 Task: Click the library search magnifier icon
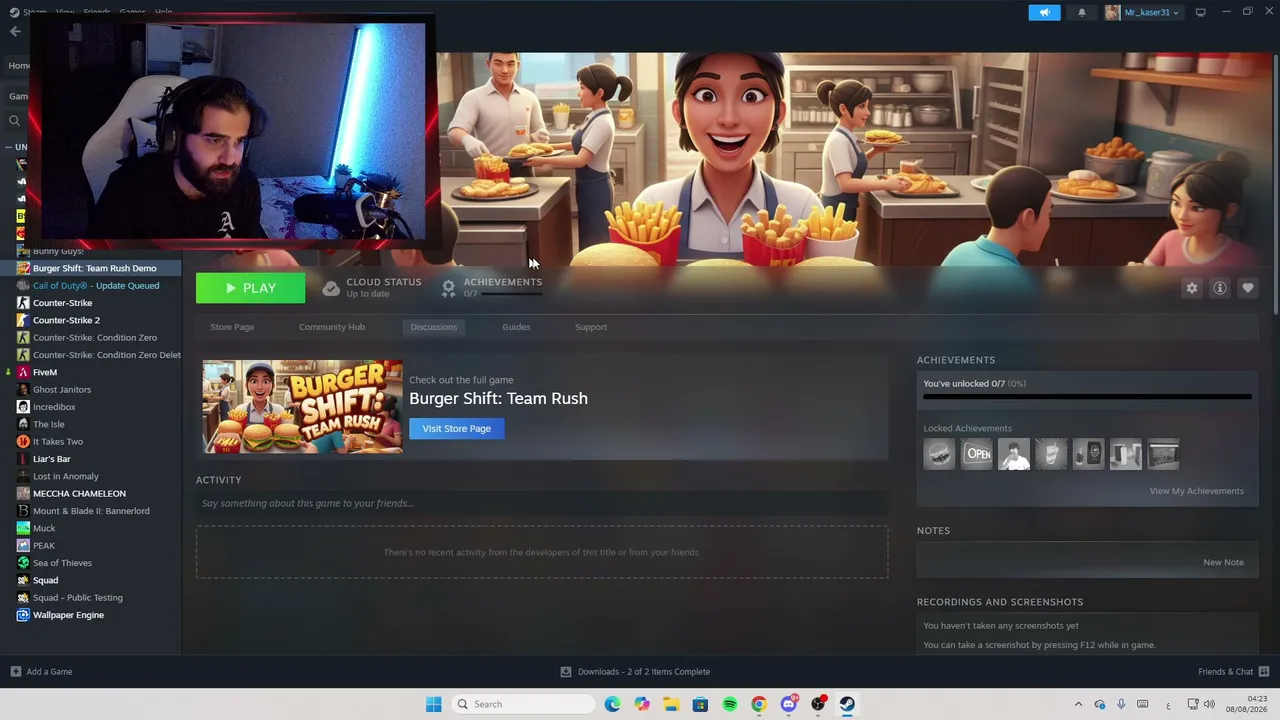click(14, 121)
